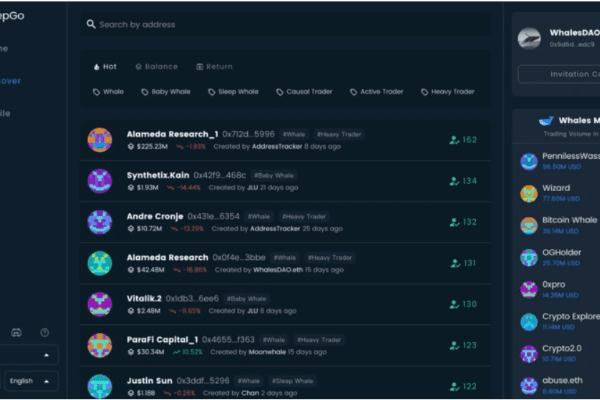Toggle the Baby Whale tag filter
The width and height of the screenshot is (600, 400).
(x=165, y=92)
